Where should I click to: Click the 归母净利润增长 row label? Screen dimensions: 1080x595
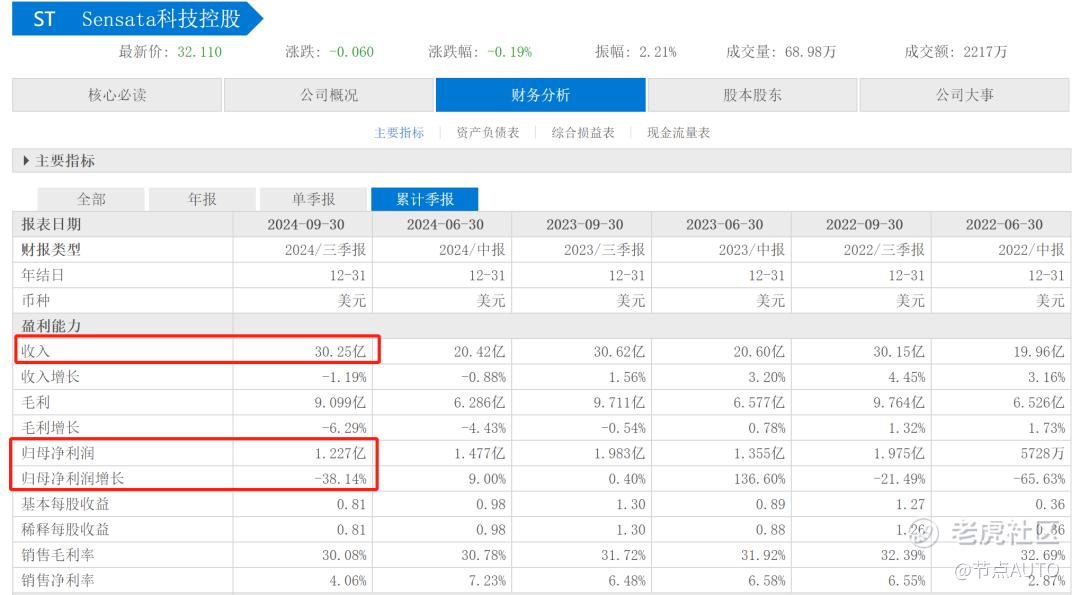pos(72,479)
